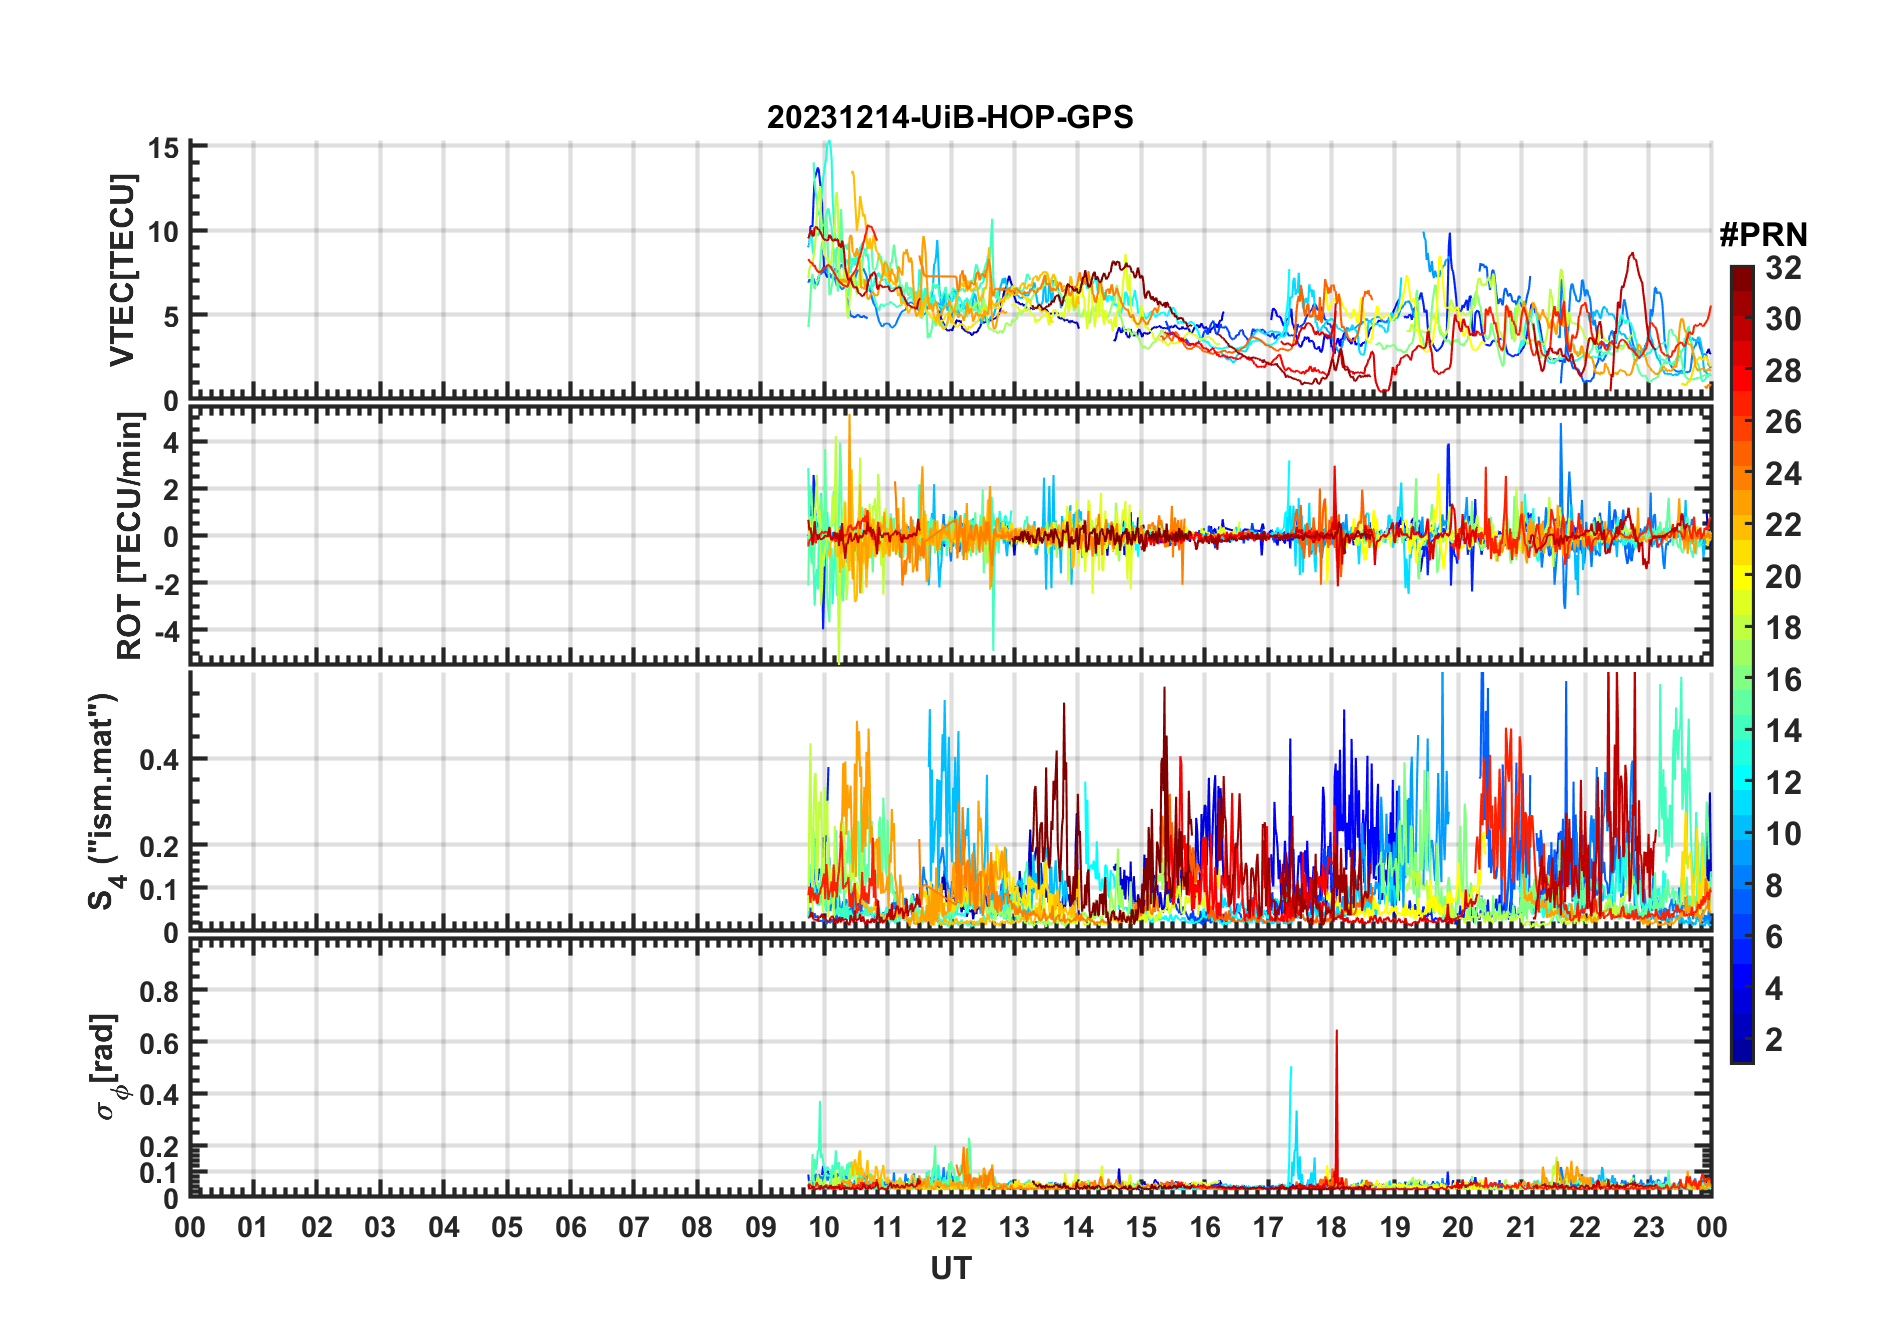This screenshot has width=1902, height=1330.
Task: Click colorbar tick label "12"
Action: [x=1783, y=783]
